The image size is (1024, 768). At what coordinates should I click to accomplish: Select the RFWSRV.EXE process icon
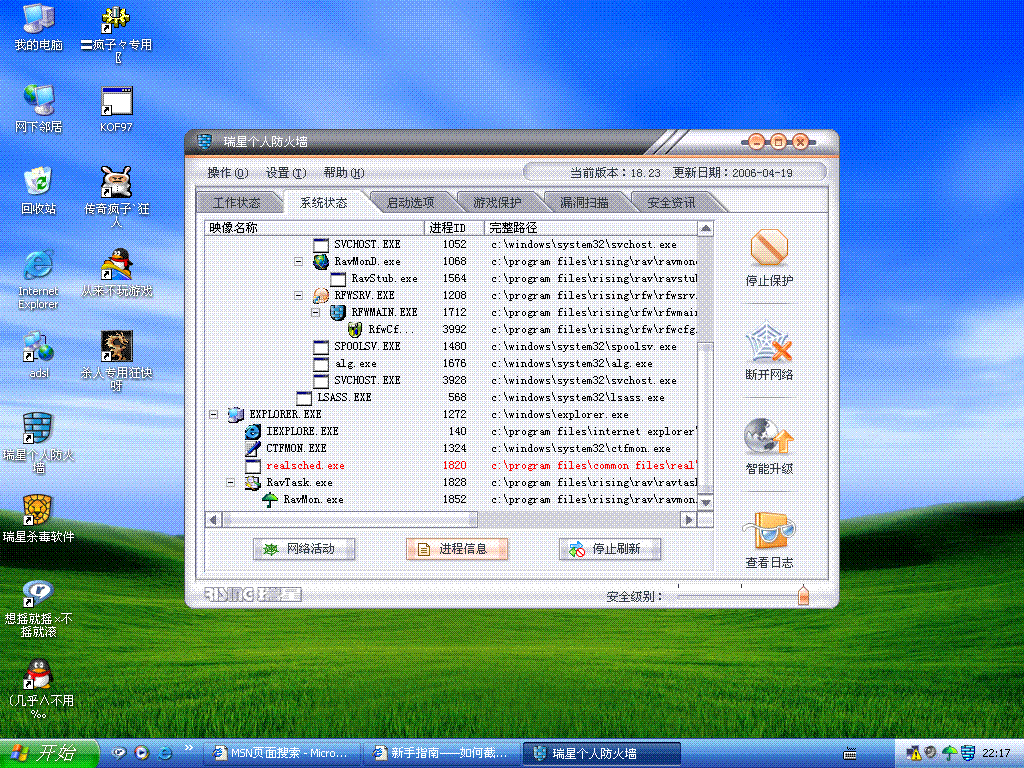321,295
